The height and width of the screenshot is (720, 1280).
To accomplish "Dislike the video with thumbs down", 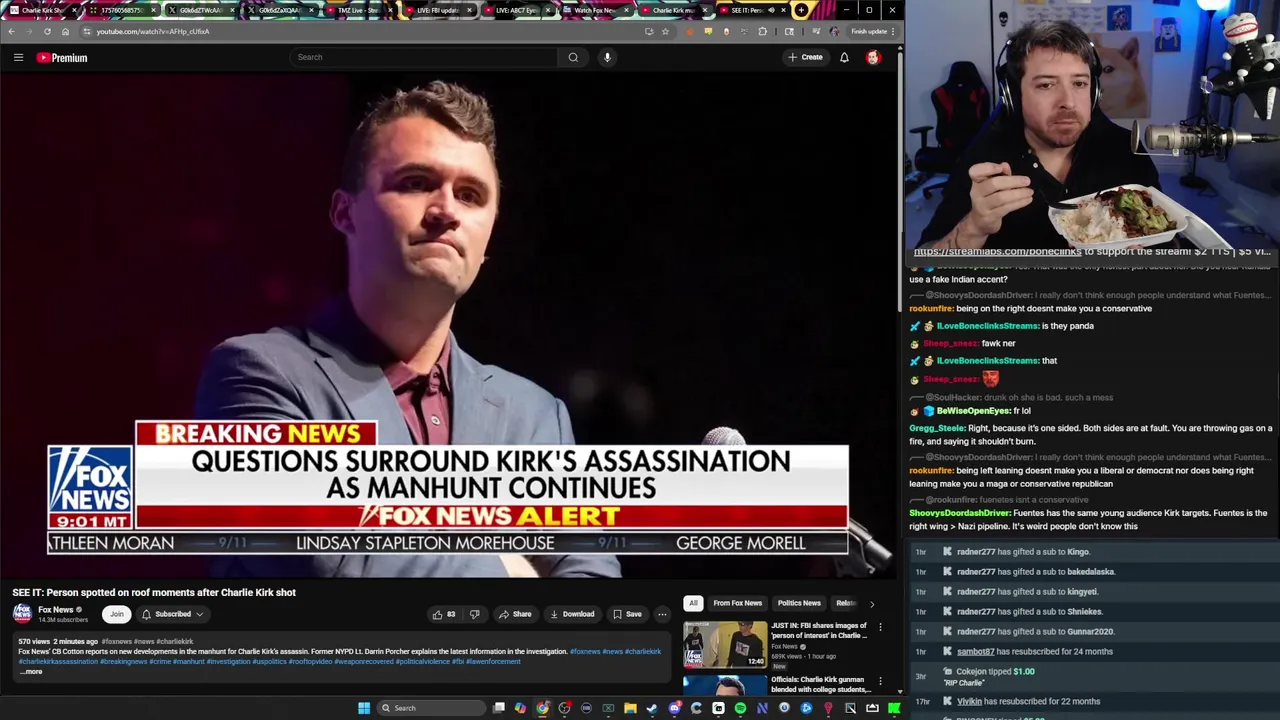I will pos(475,614).
